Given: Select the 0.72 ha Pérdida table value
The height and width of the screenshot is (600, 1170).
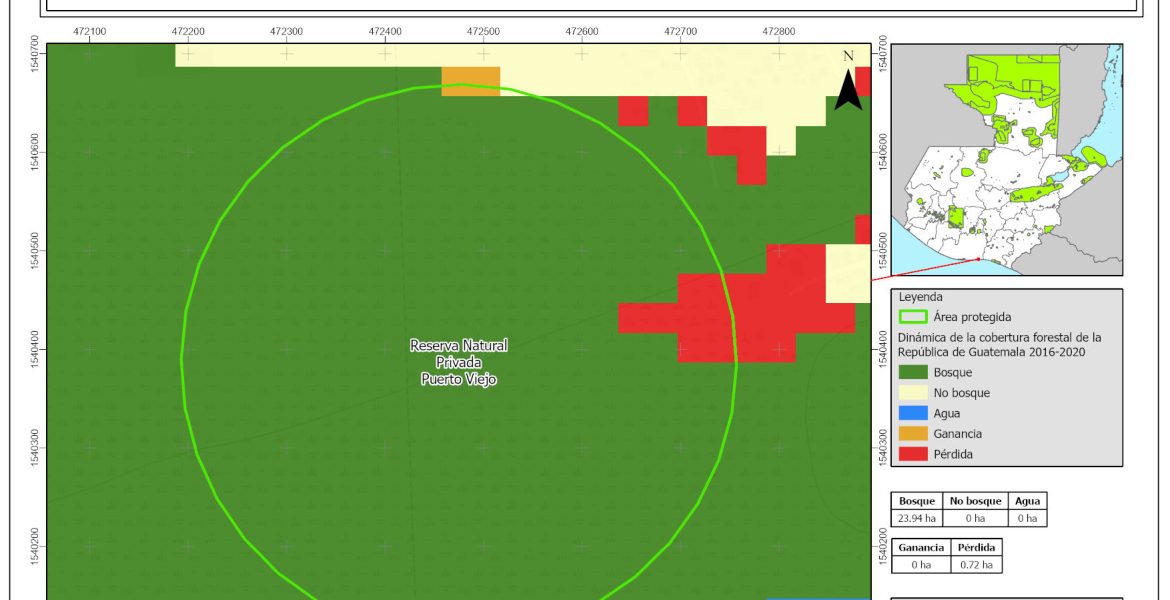Looking at the screenshot, I should 975,565.
